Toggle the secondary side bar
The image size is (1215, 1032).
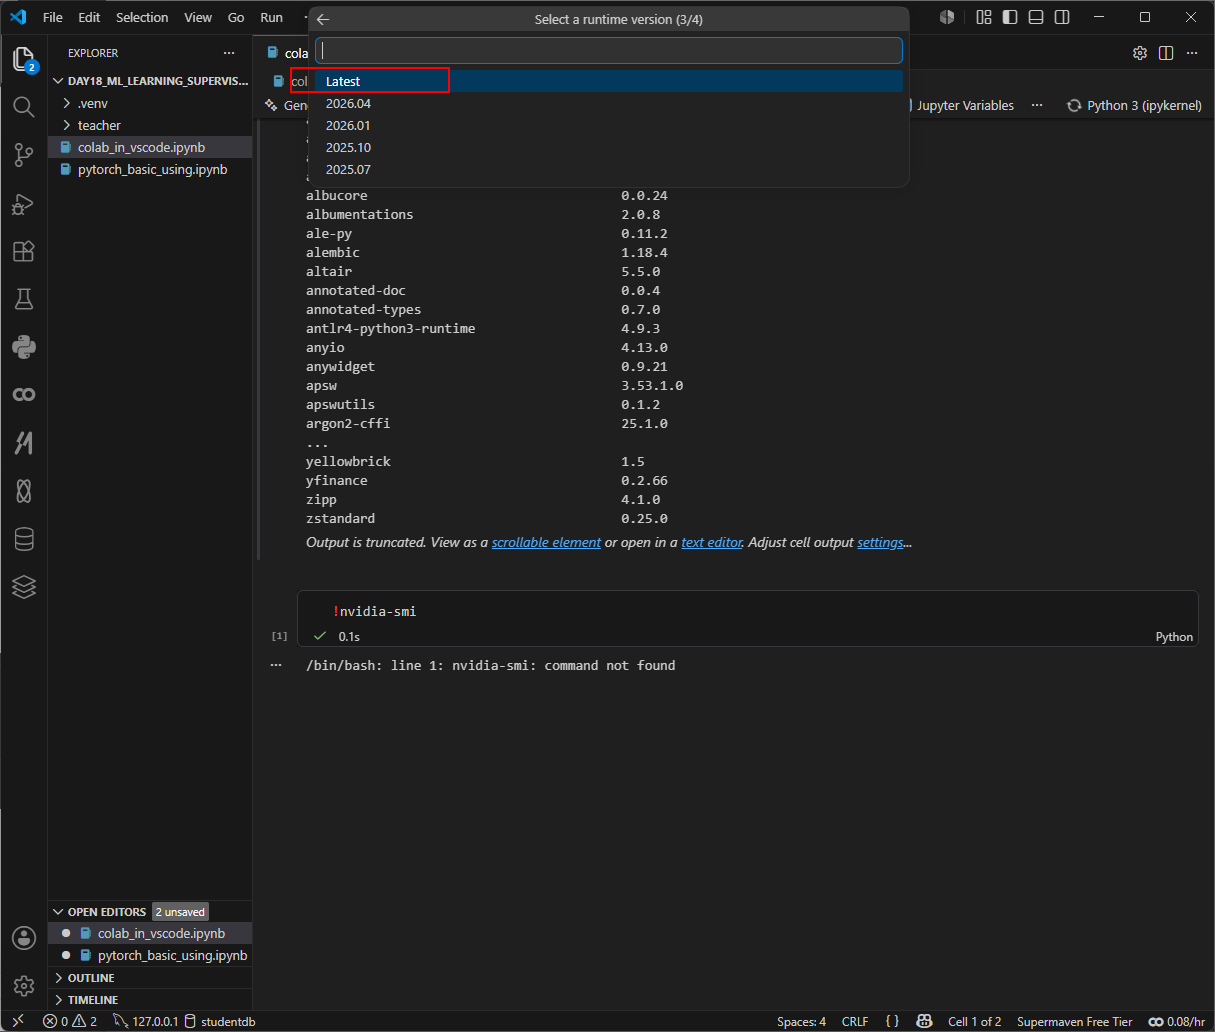(1062, 17)
